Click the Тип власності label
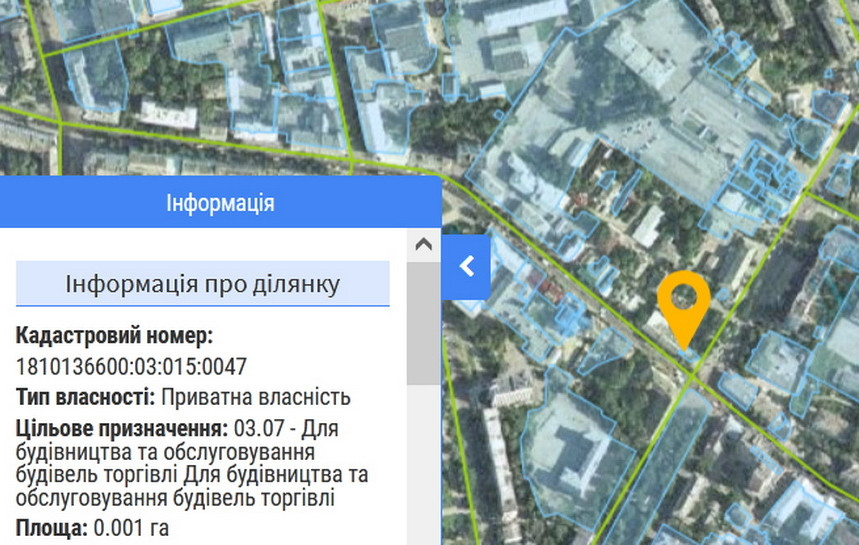Viewport: 859px width, 545px height. pos(86,397)
